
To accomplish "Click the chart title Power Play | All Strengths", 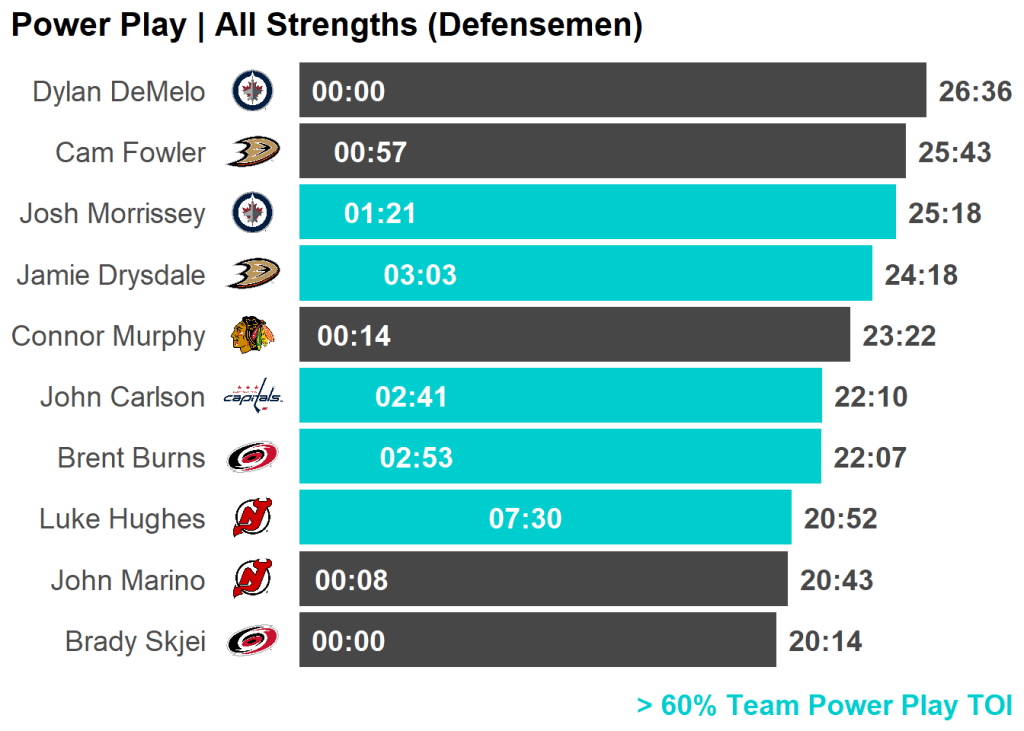I will (326, 25).
